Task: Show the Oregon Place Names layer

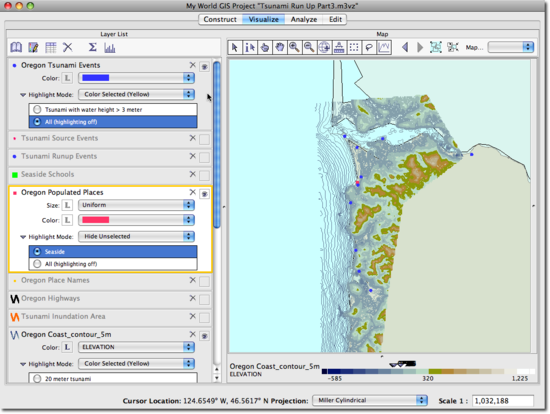Action: point(204,281)
